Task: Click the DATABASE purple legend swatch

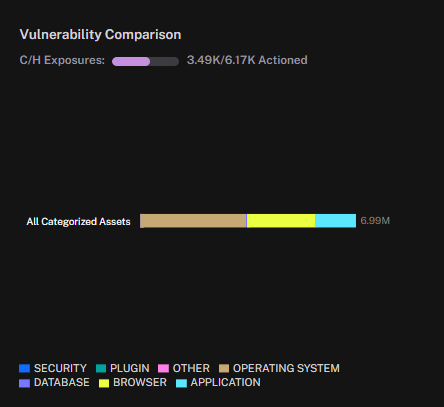Action: point(25,383)
